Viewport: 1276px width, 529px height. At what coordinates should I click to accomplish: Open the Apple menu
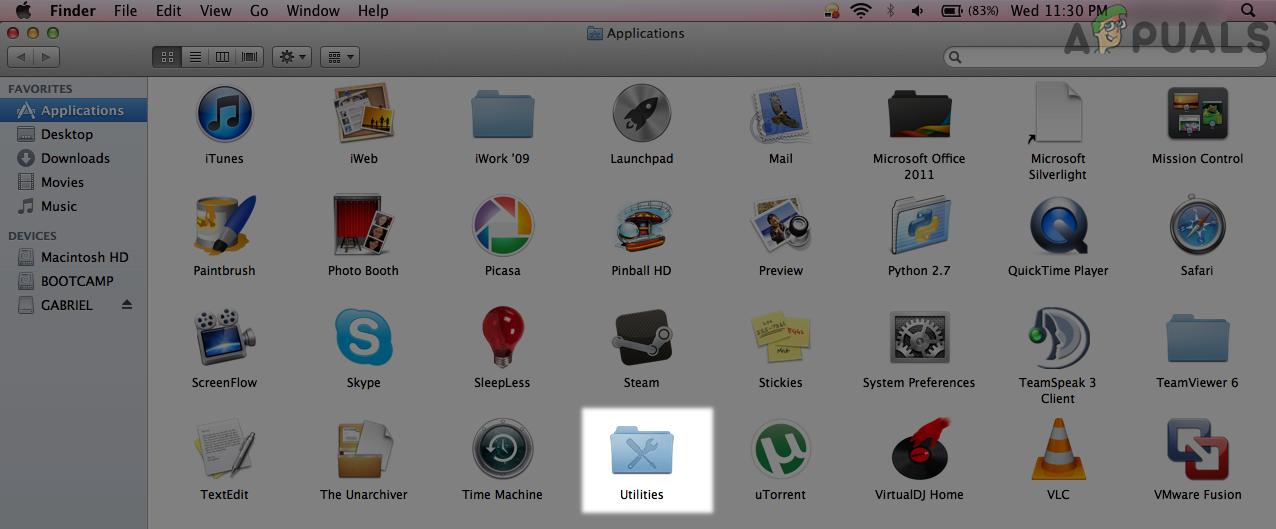point(23,11)
